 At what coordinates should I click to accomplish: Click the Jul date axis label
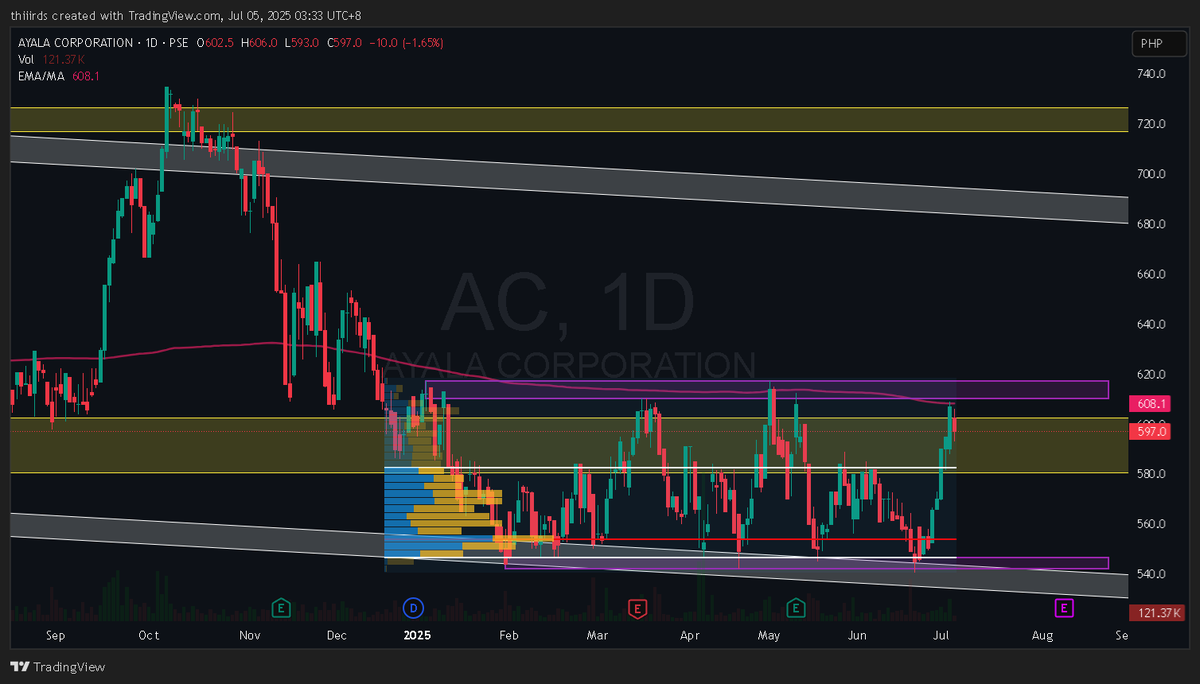939,635
